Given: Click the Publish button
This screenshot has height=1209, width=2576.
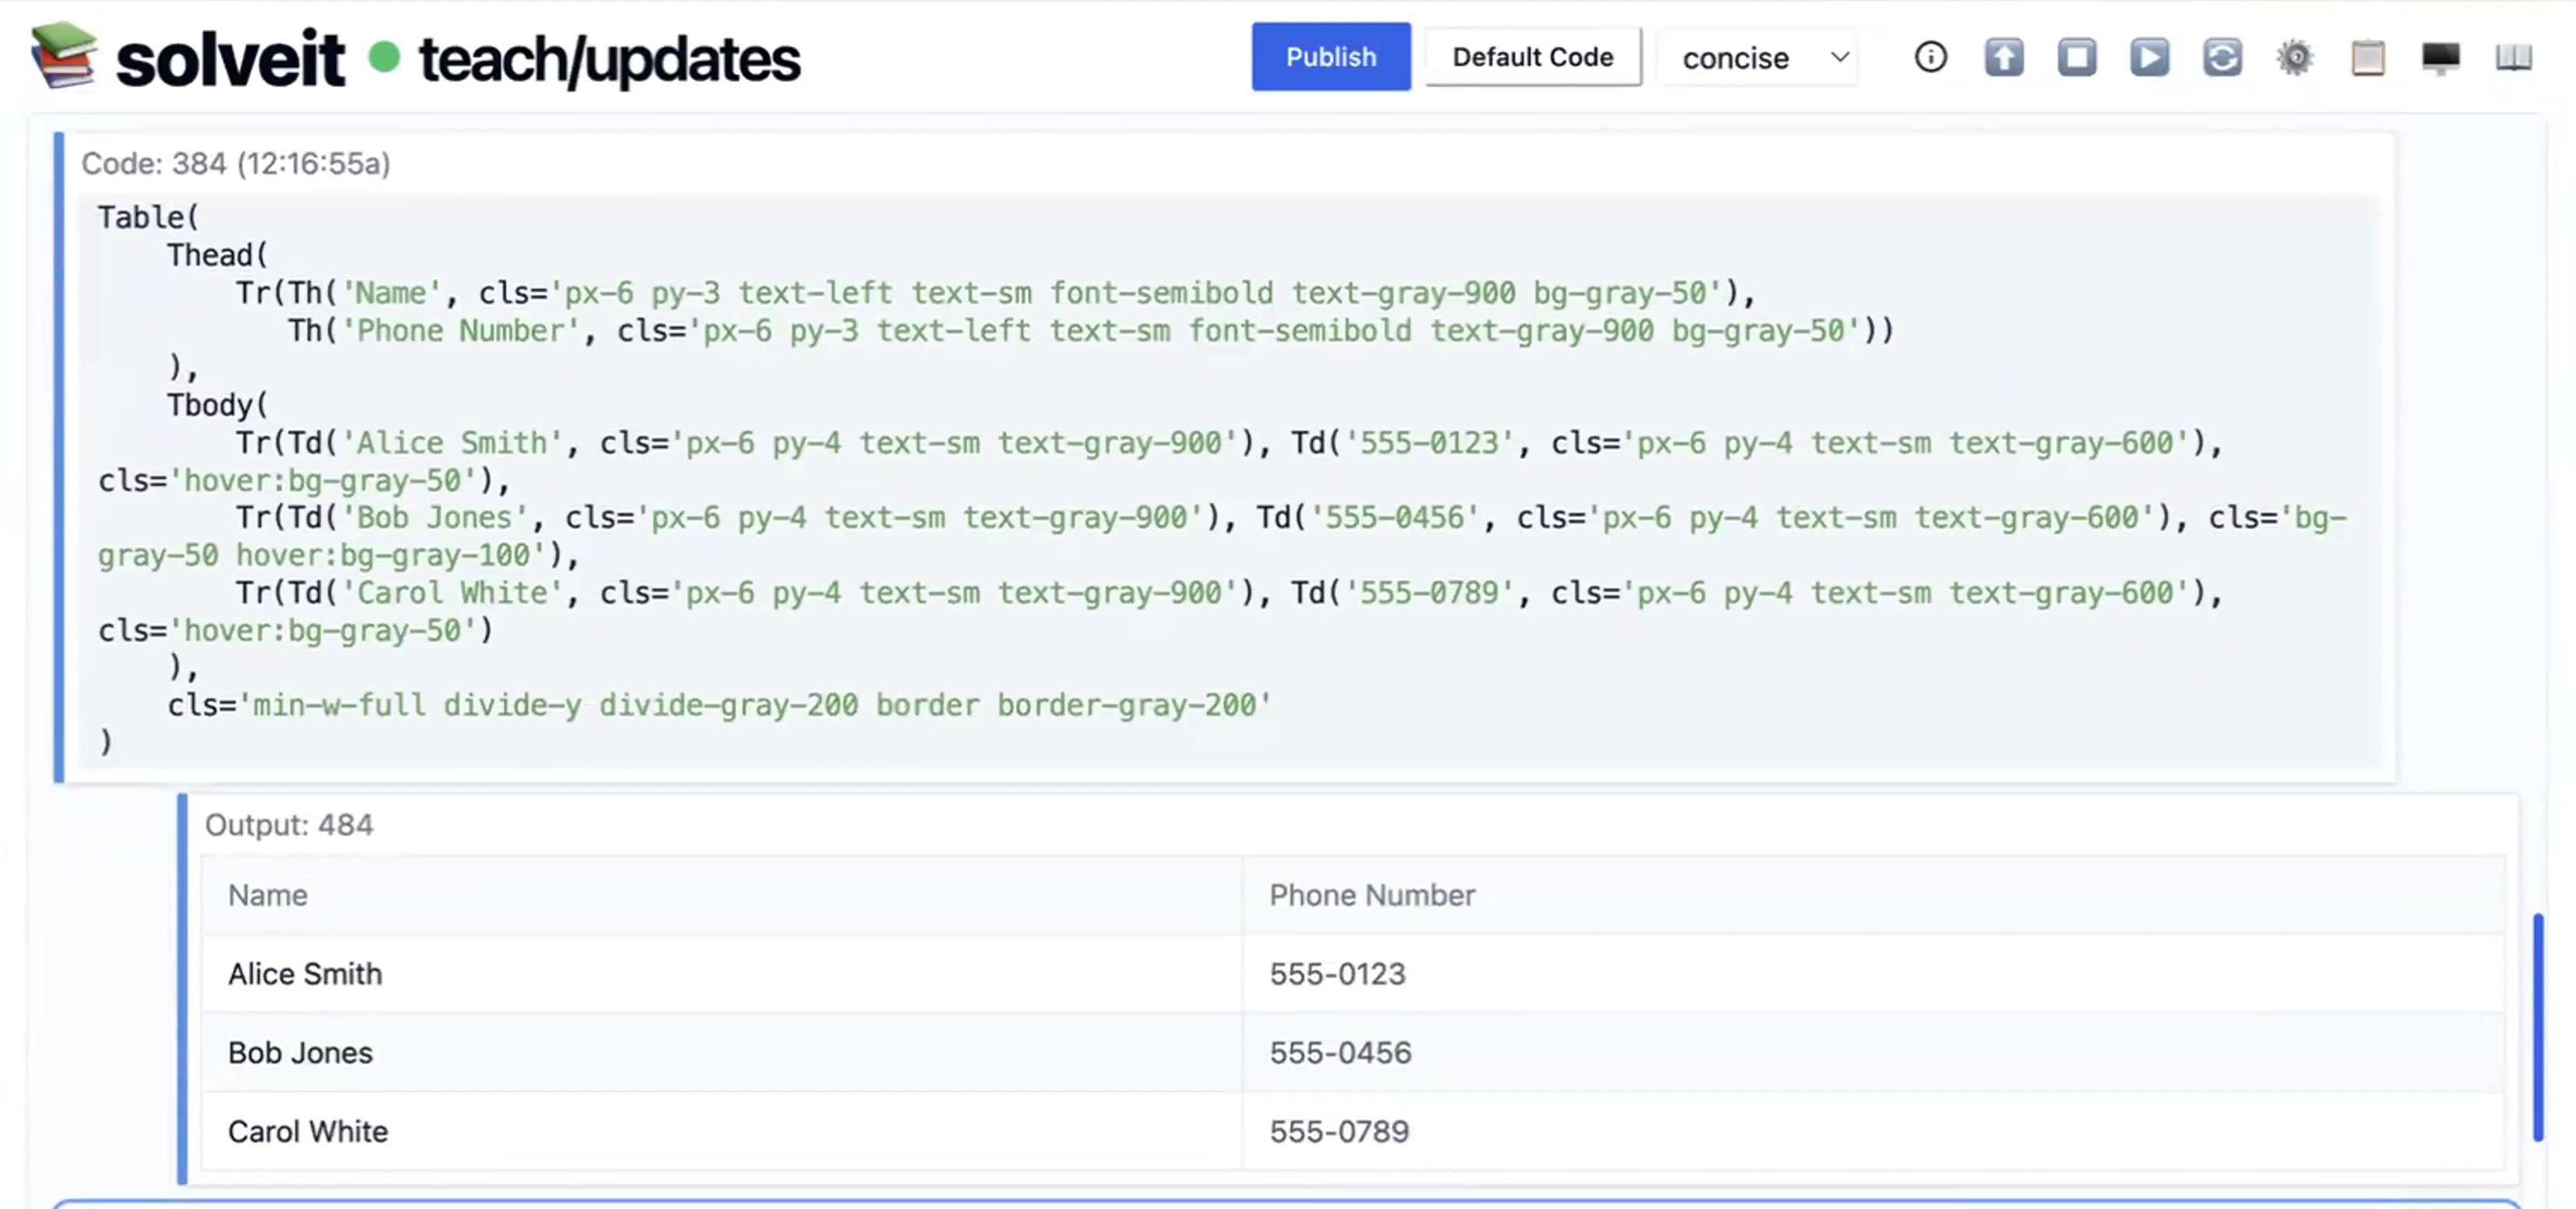Looking at the screenshot, I should (1330, 57).
